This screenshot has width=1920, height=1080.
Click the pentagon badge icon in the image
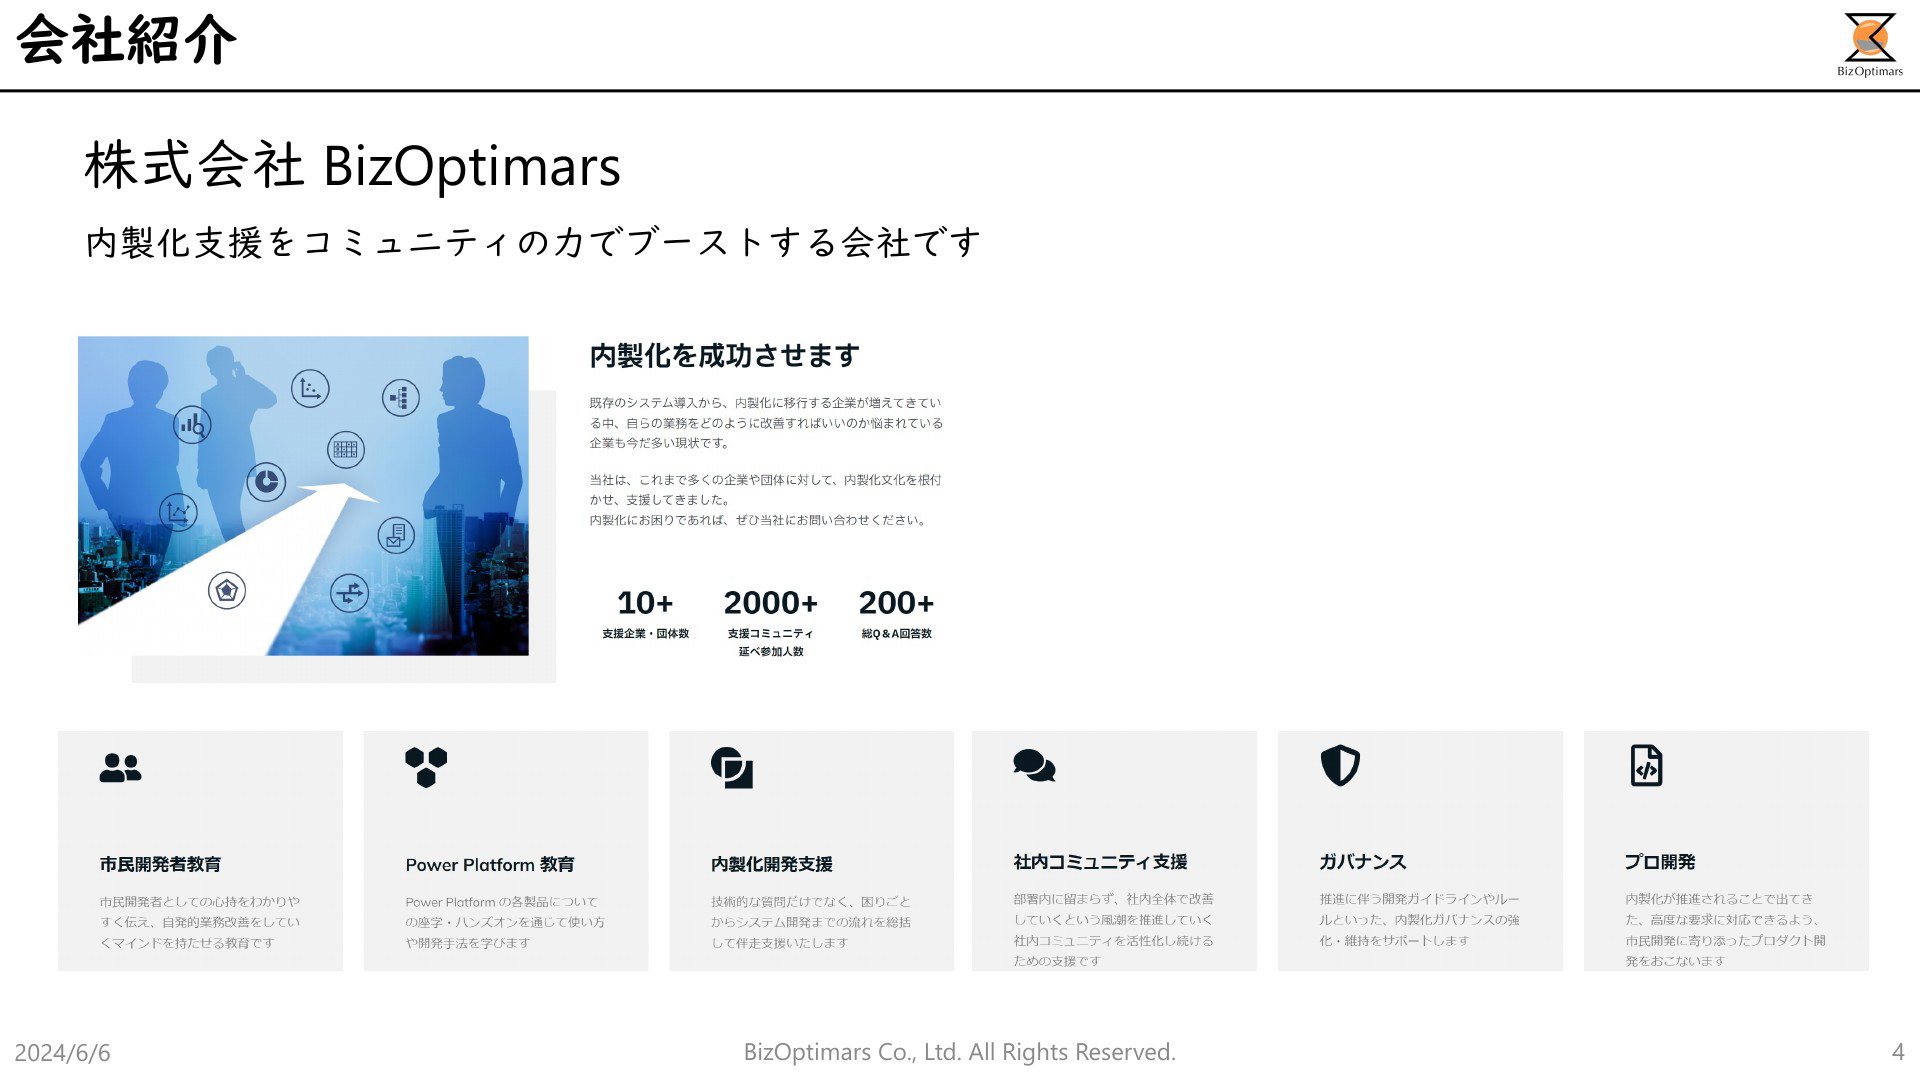[x=227, y=591]
